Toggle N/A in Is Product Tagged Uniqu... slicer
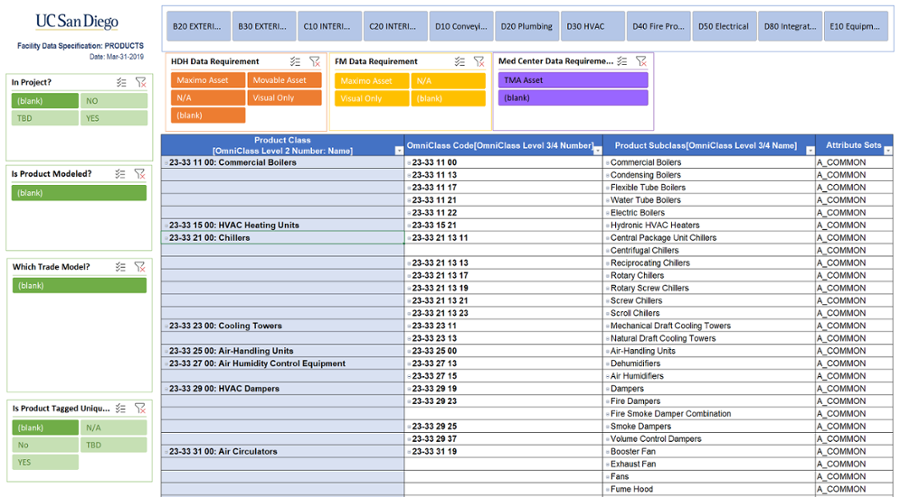This screenshot has width=900, height=497. 114,428
